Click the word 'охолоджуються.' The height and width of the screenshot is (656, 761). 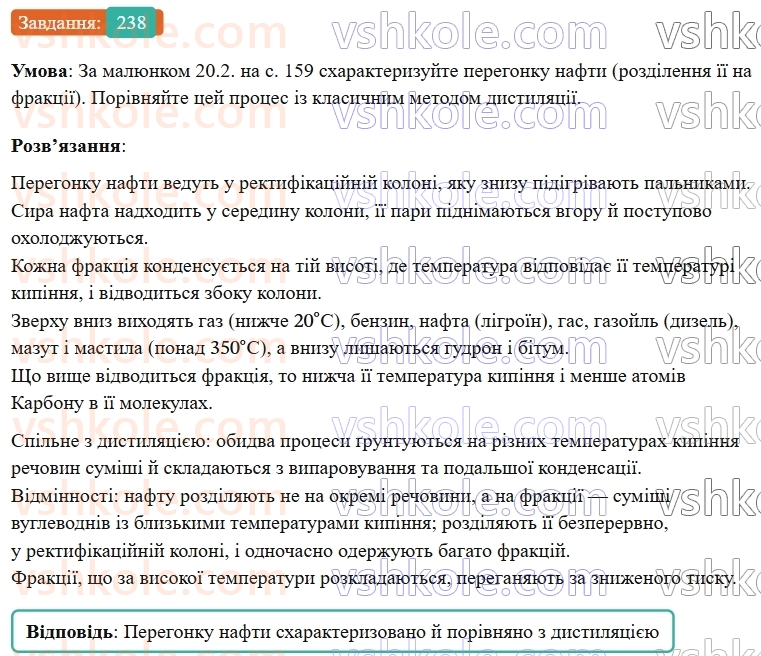[80, 239]
